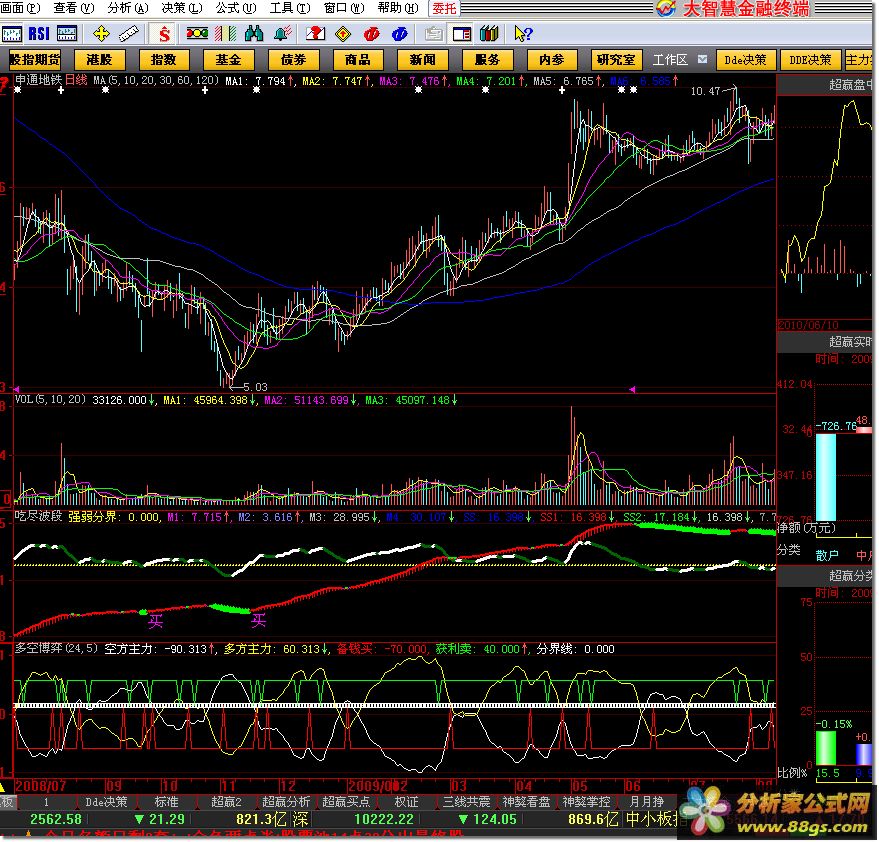
Task: Select the yellow diamond arrow icon
Action: point(343,34)
